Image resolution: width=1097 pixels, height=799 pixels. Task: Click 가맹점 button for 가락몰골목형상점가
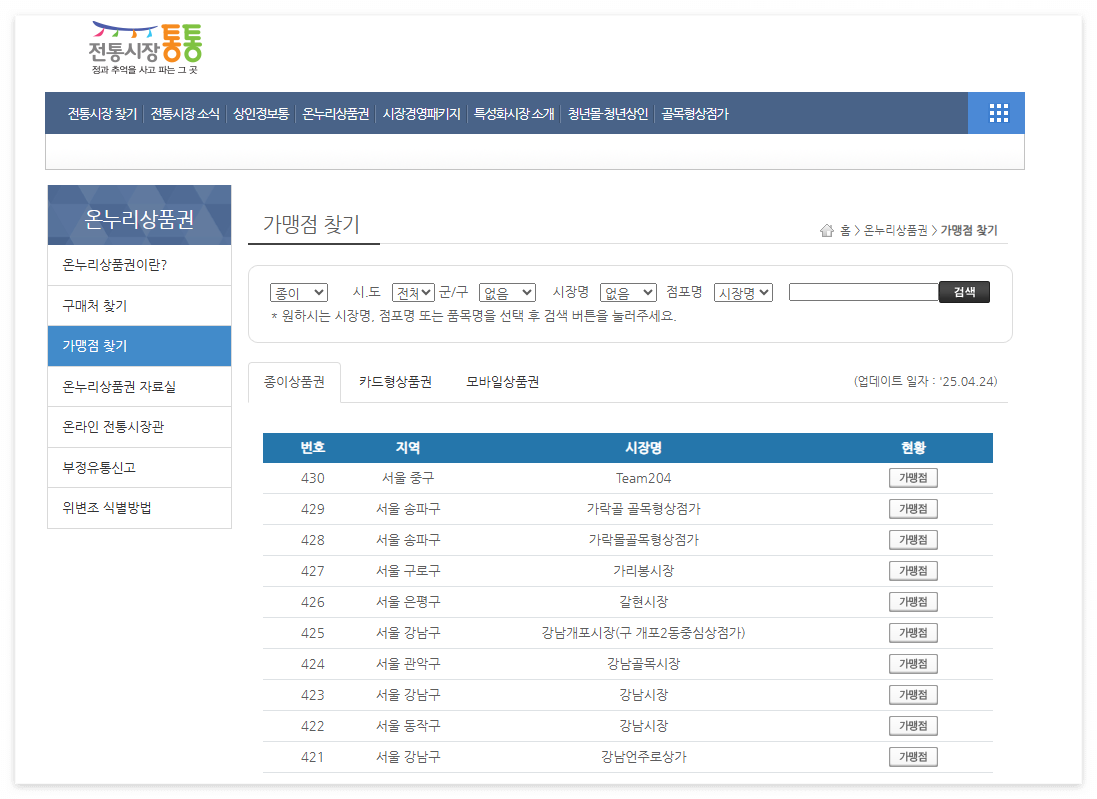pyautogui.click(x=913, y=539)
